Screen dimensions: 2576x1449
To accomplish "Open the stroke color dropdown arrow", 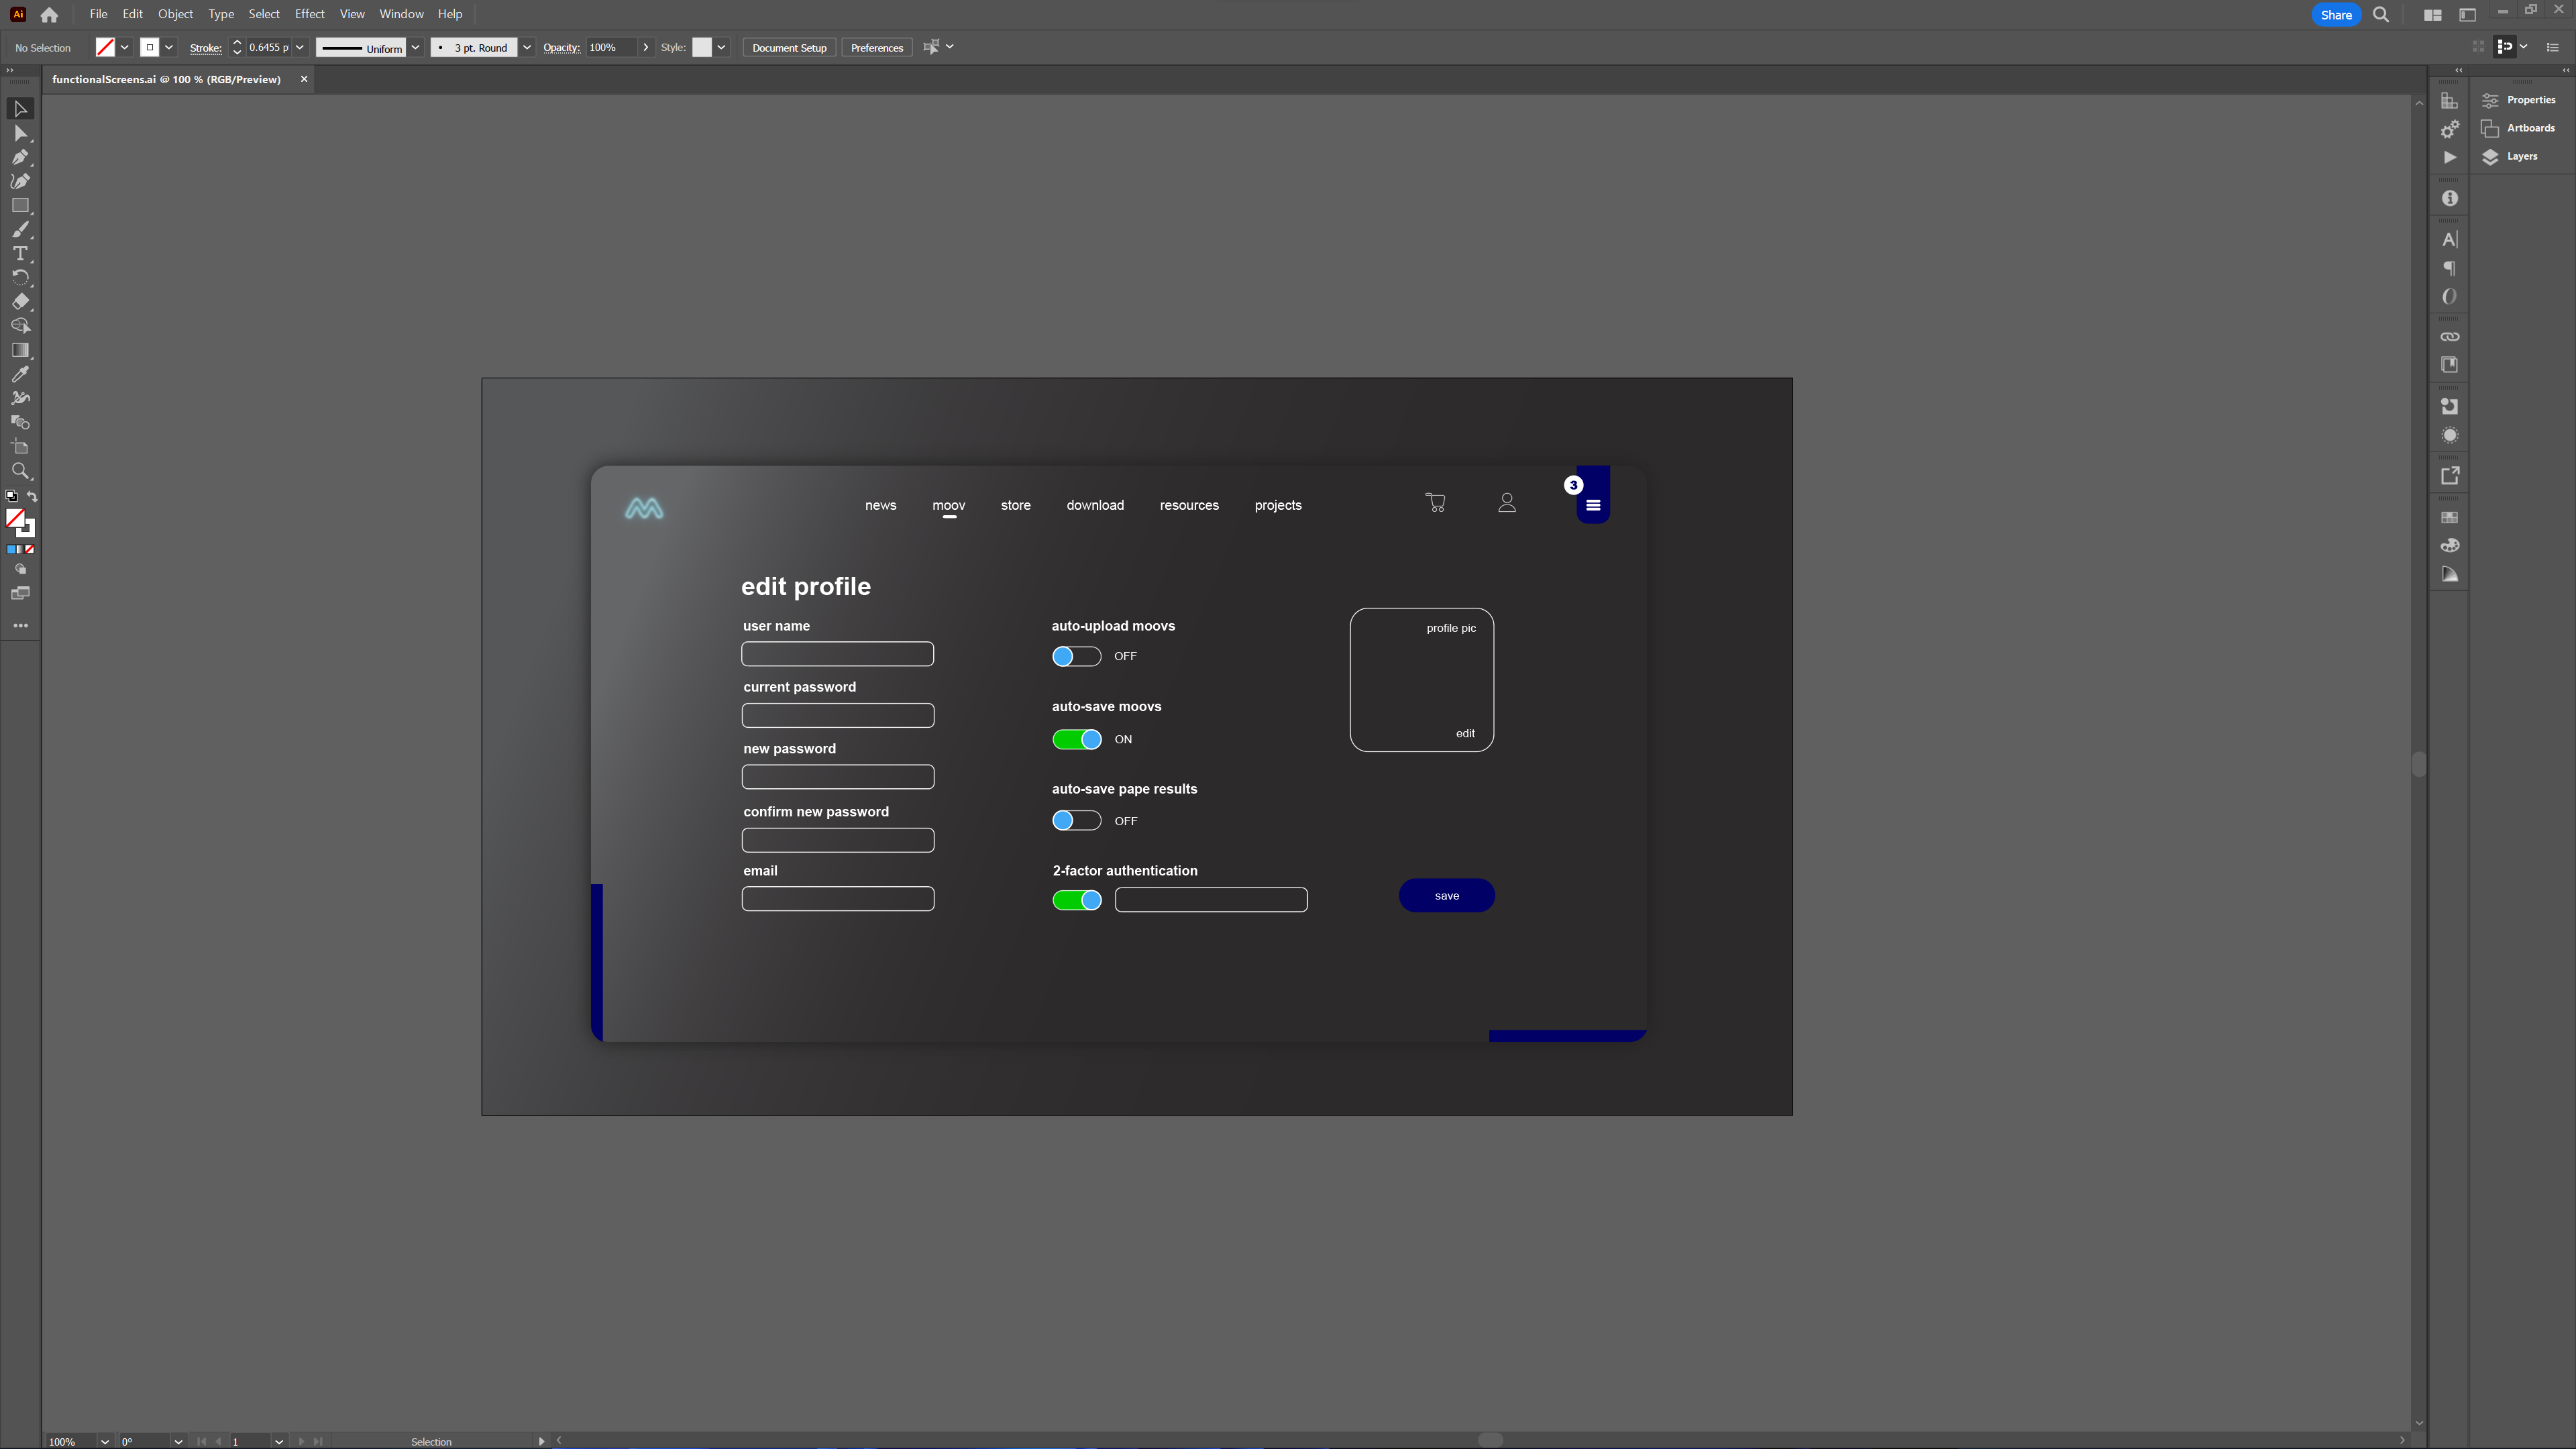I will (x=169, y=47).
